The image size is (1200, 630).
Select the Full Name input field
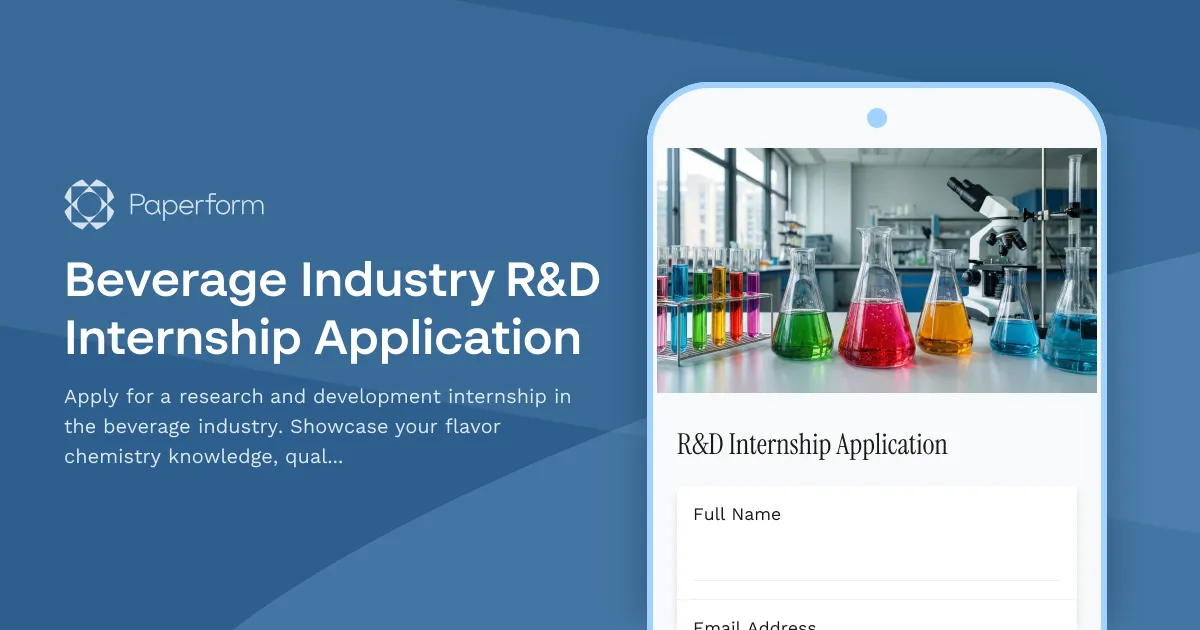[876, 550]
